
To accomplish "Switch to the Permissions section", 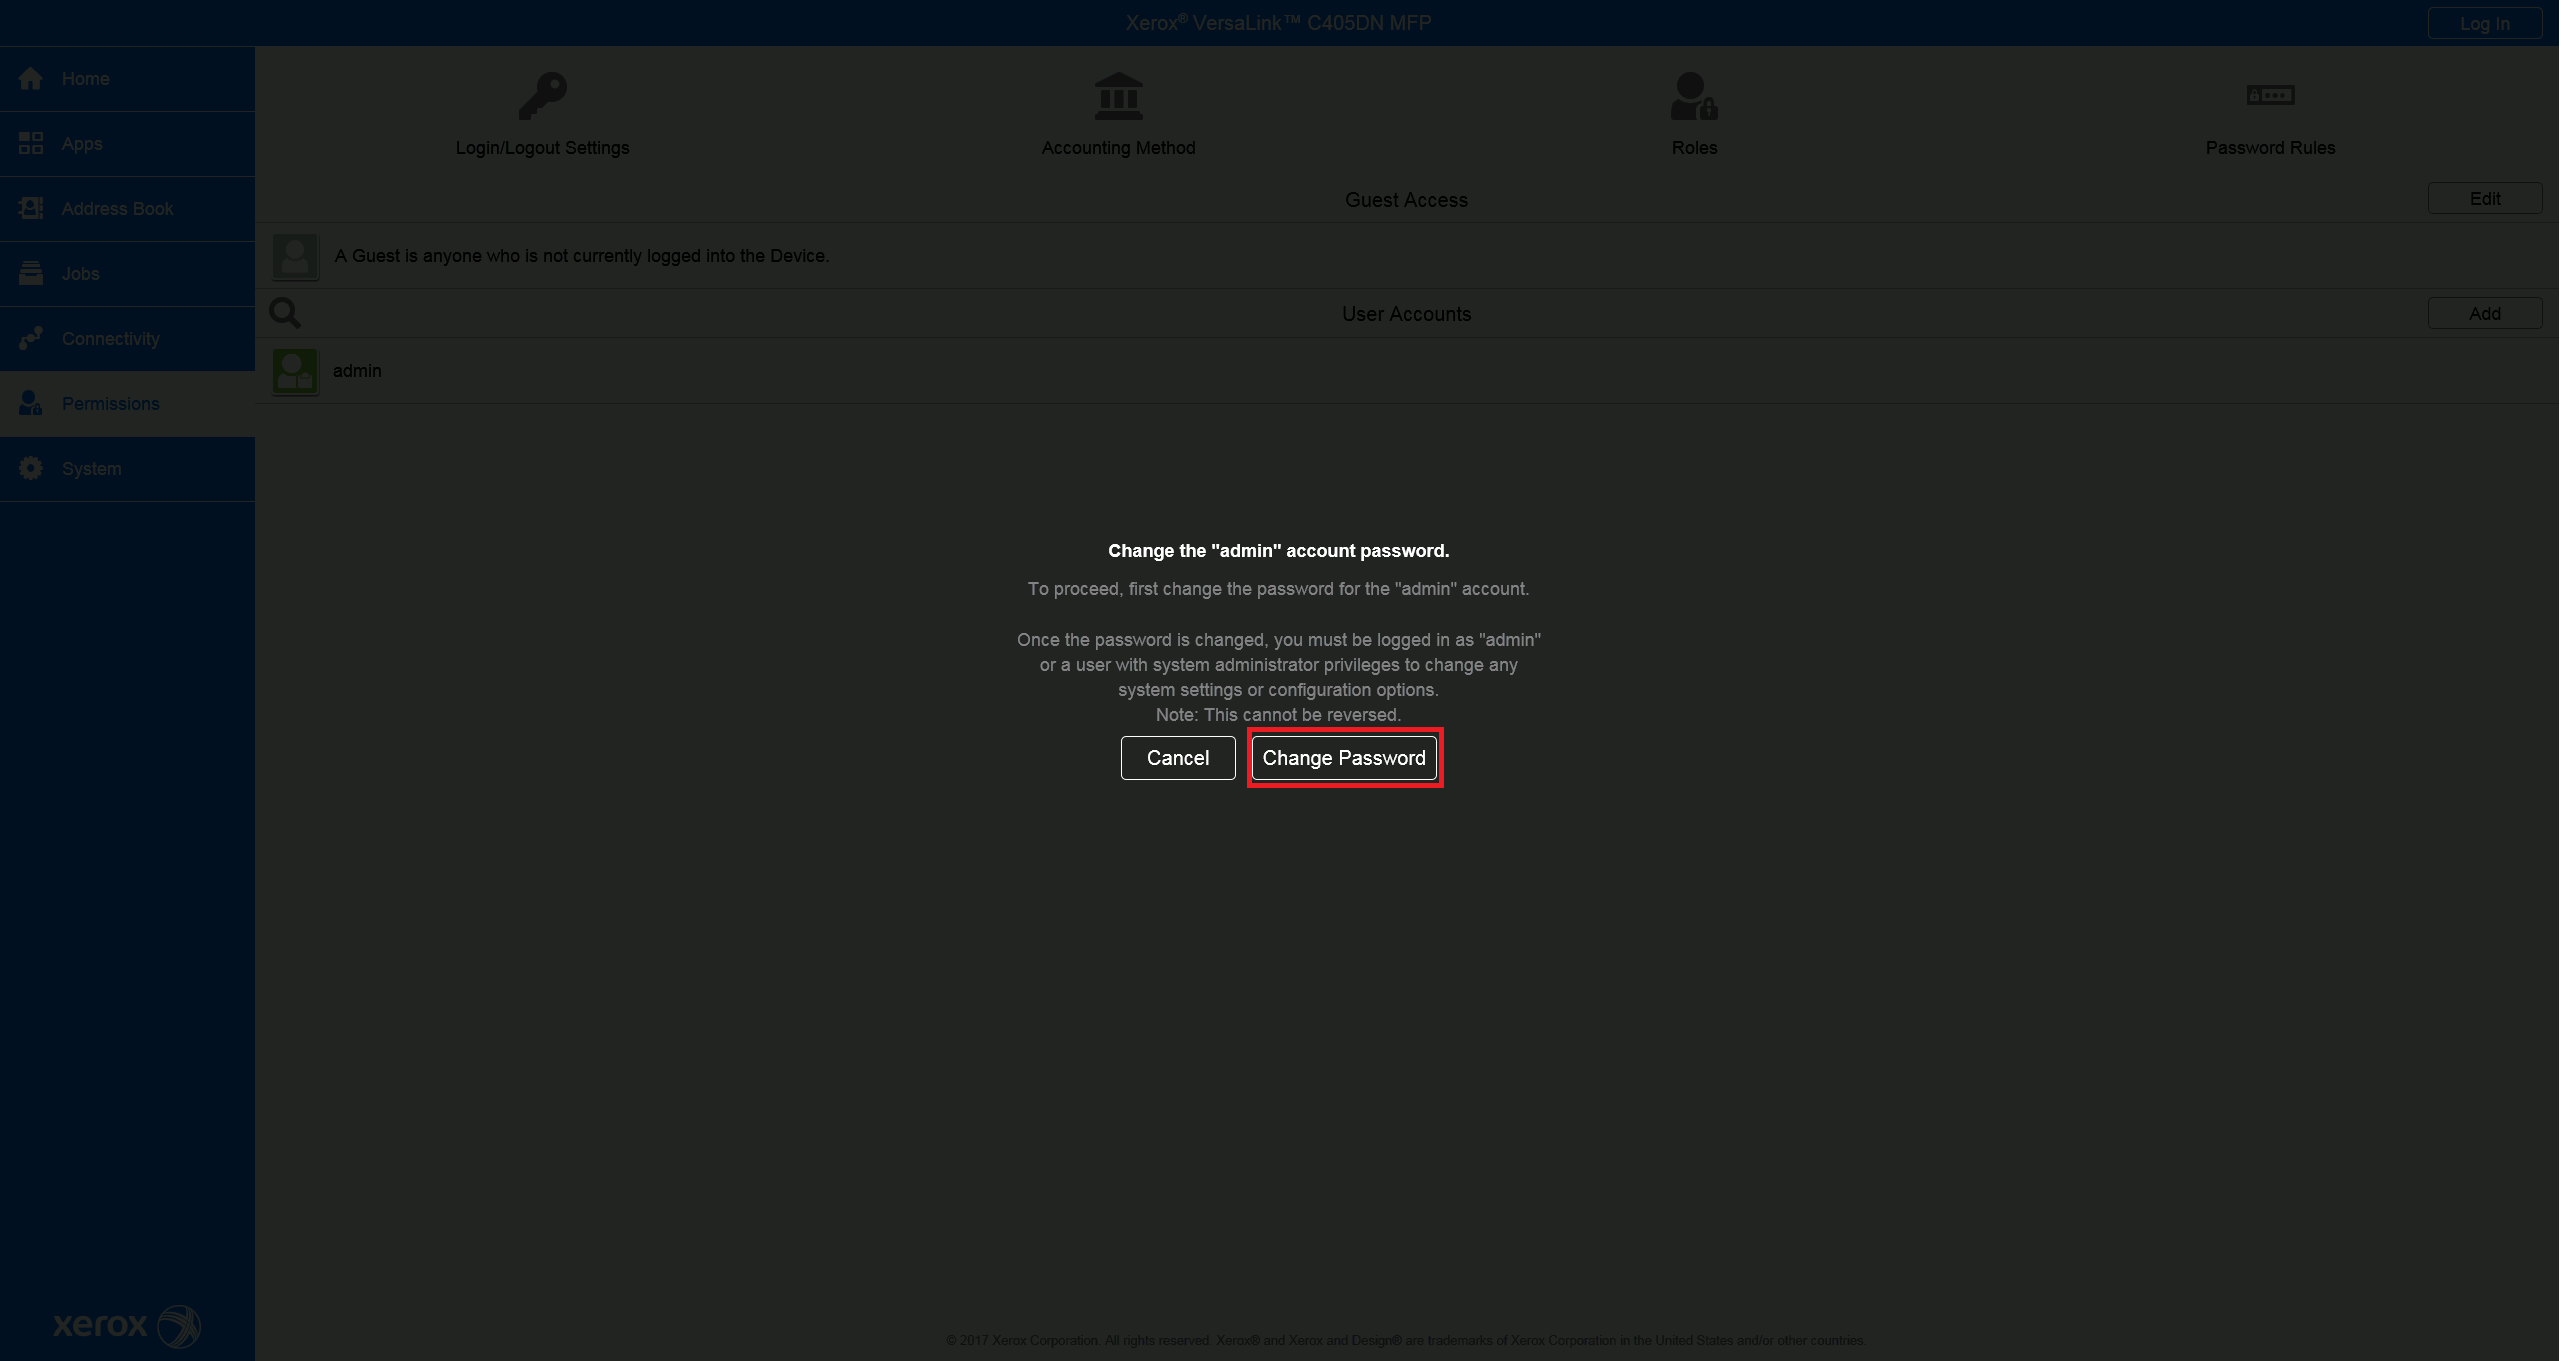I will pos(110,403).
